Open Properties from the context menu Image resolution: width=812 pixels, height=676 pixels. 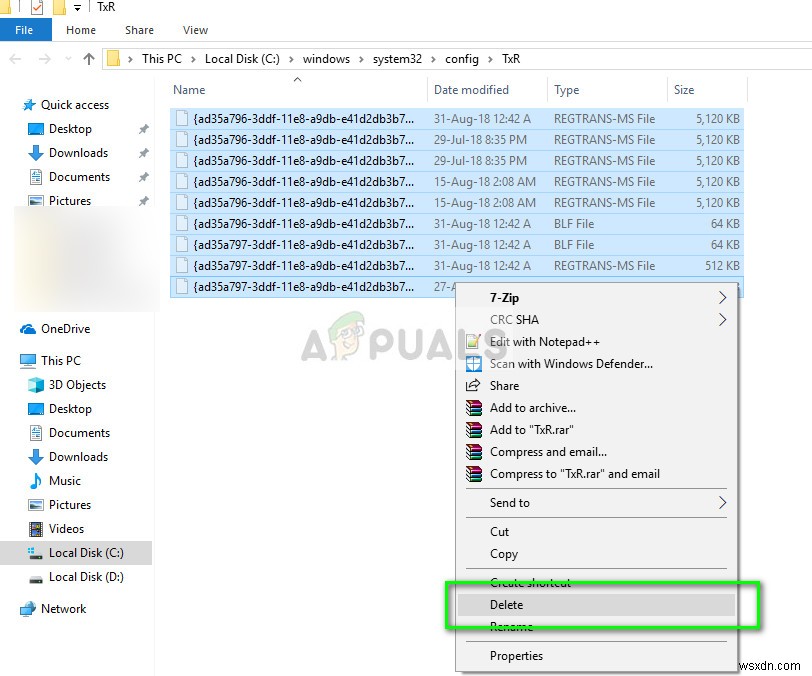[x=517, y=656]
